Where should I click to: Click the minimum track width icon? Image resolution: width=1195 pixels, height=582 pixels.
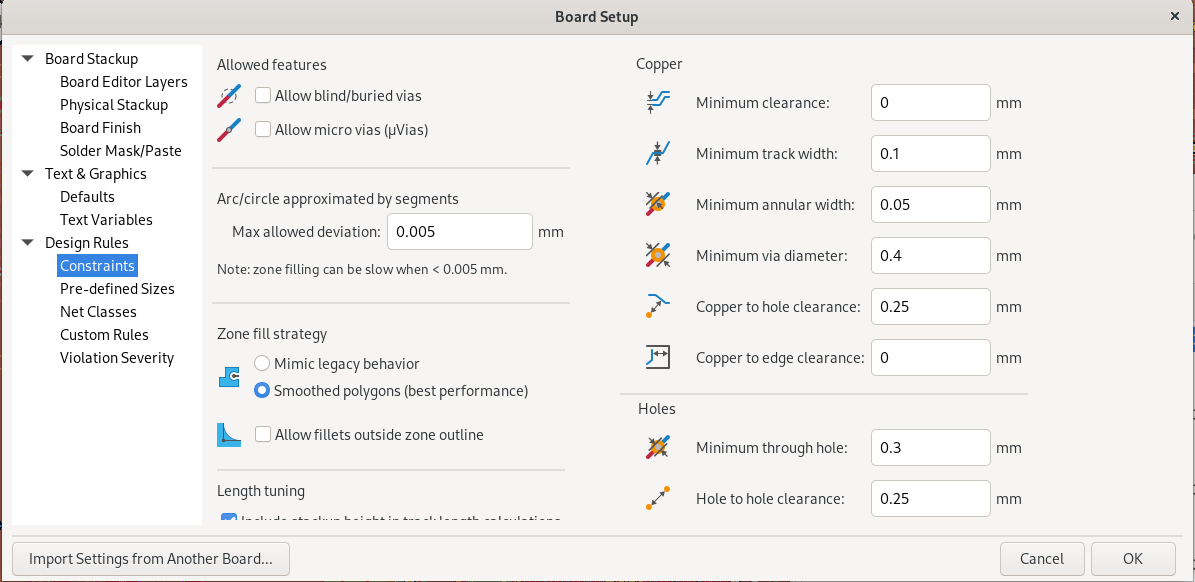pos(657,154)
